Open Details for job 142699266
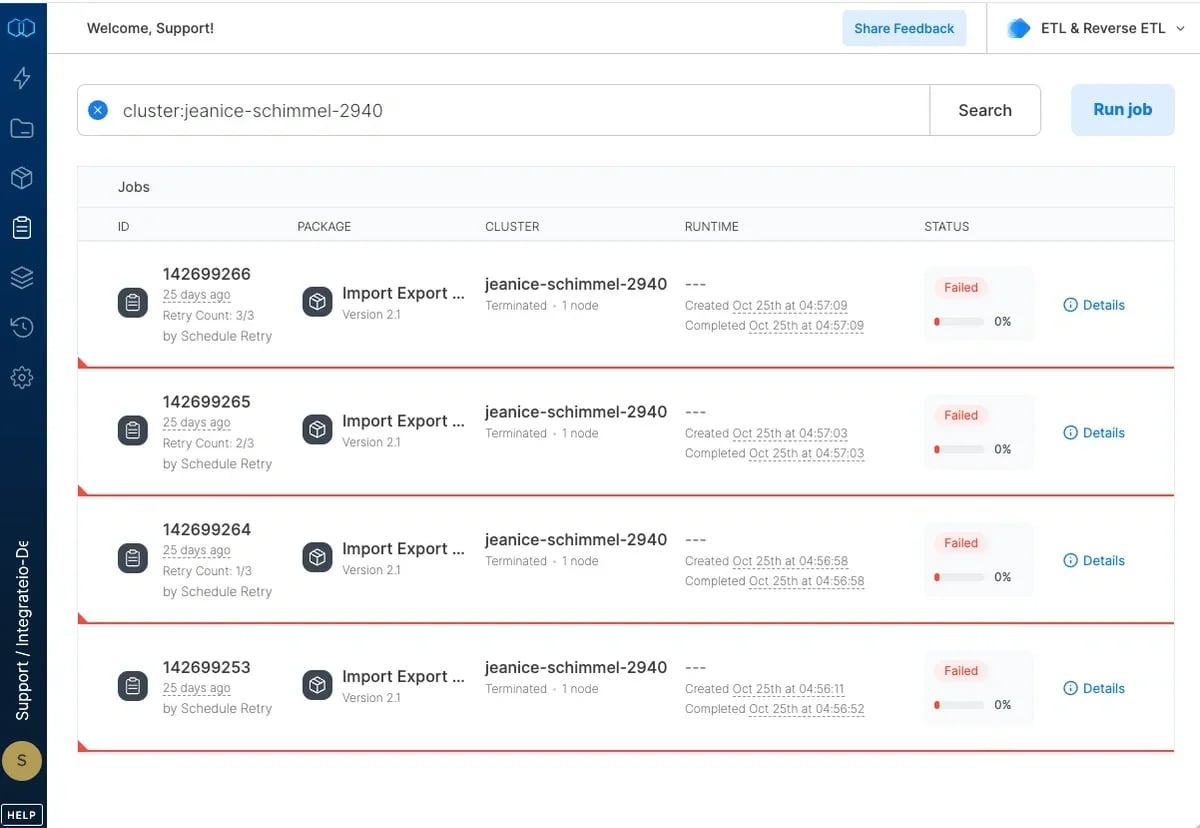 [1094, 305]
